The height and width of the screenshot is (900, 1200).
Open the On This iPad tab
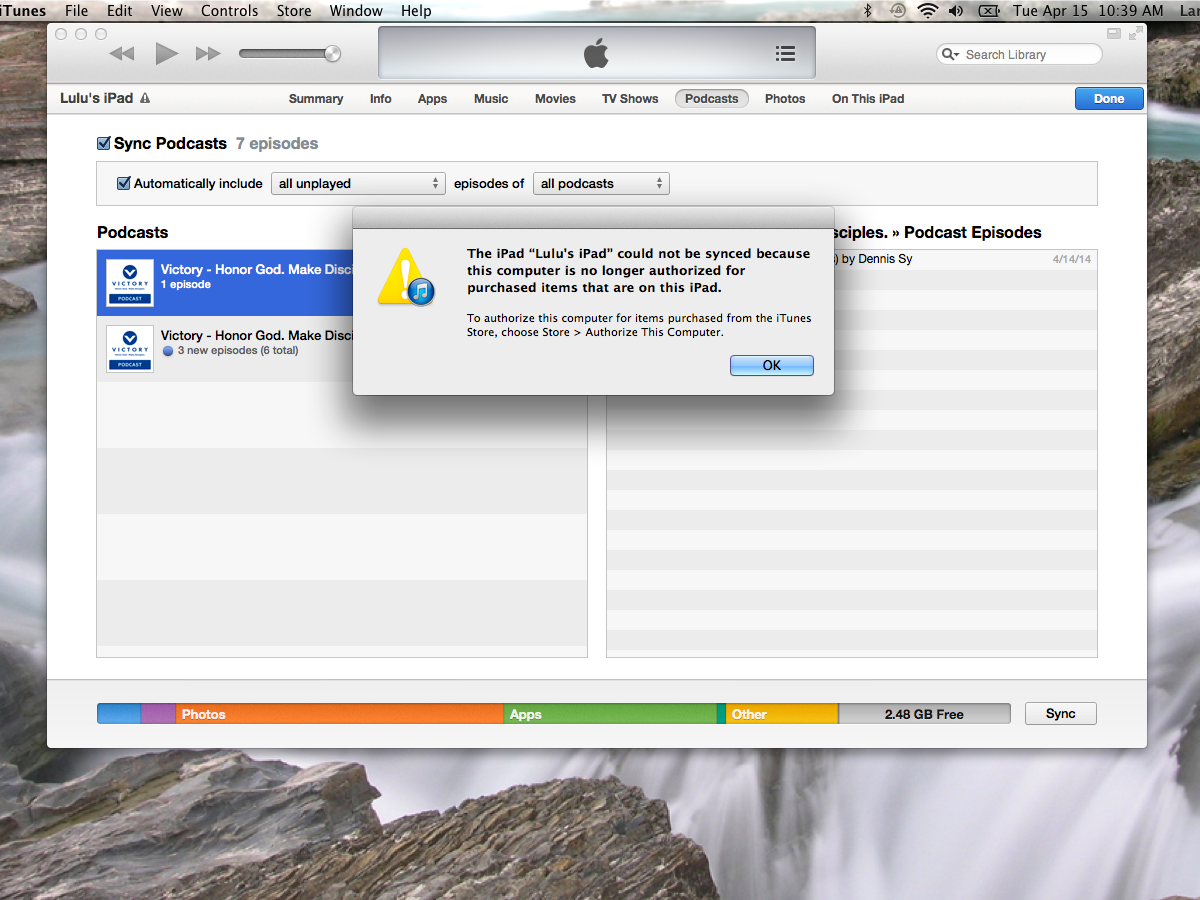click(x=868, y=99)
